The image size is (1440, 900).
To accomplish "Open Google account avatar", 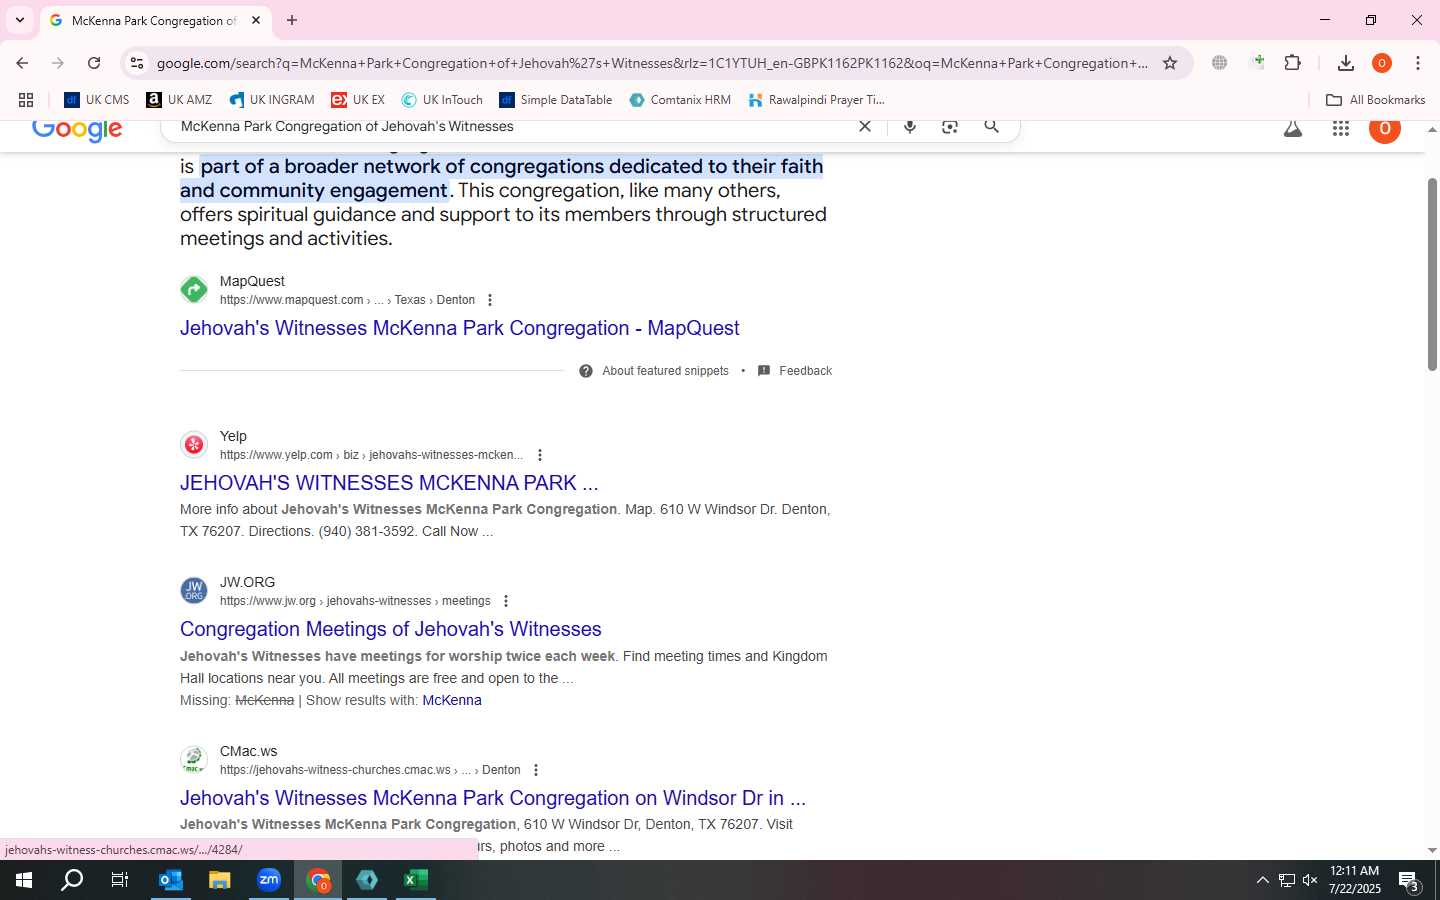I will click(x=1385, y=129).
